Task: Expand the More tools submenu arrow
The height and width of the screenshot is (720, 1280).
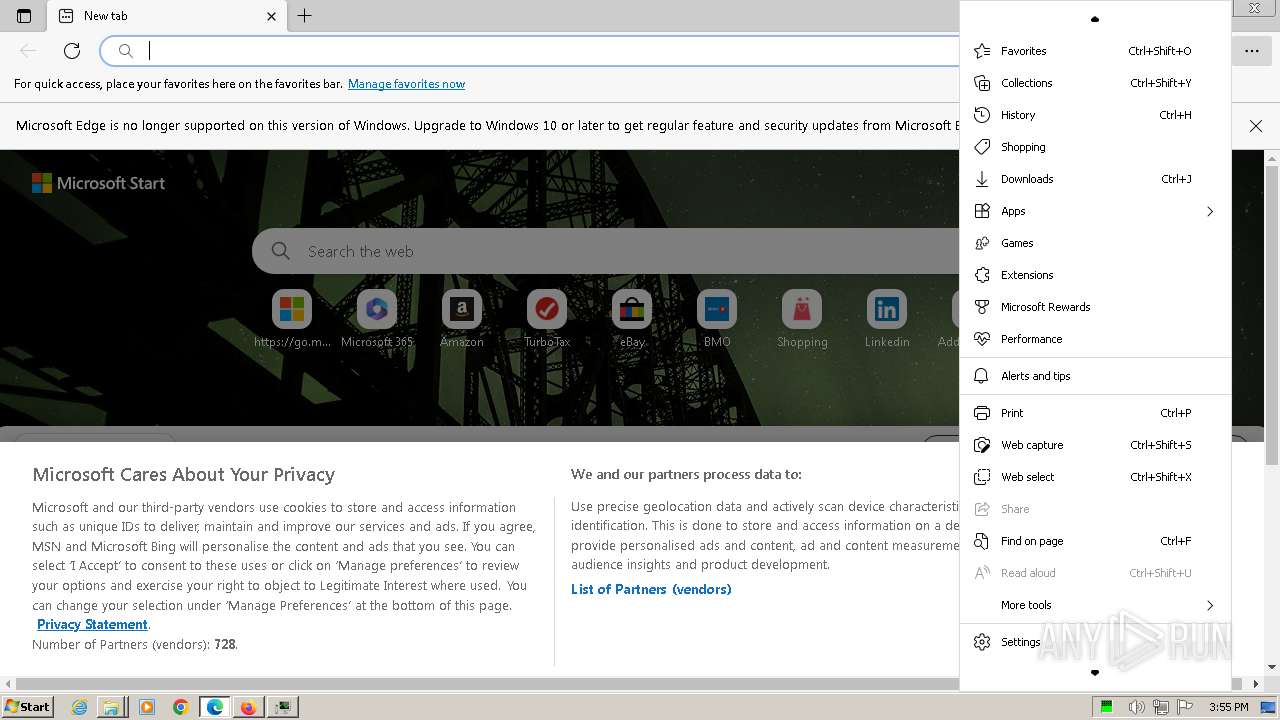Action: (1210, 605)
